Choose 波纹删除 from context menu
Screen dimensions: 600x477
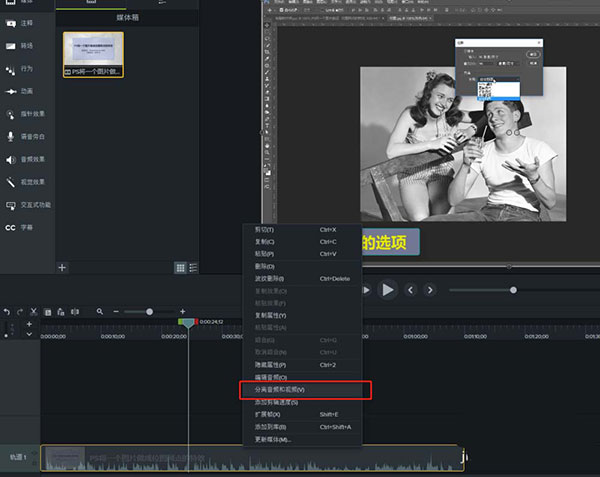(269, 278)
